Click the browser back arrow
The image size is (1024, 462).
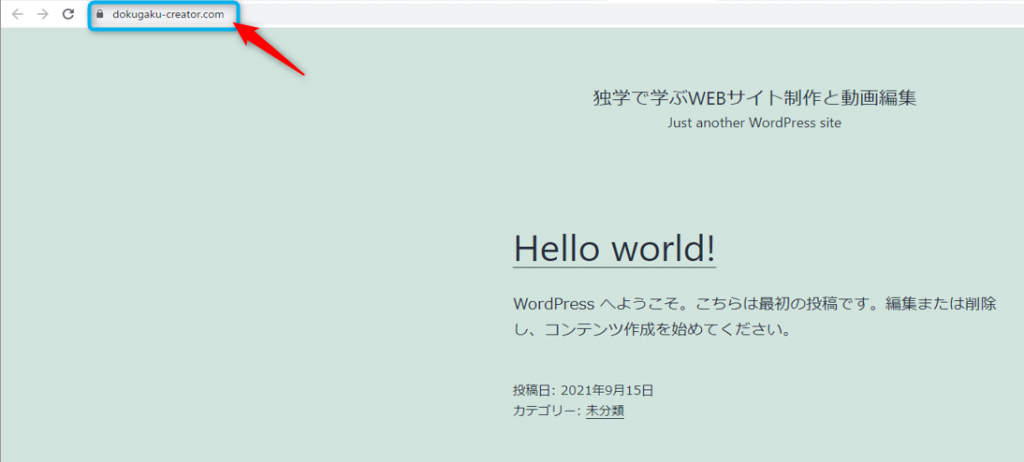[x=18, y=14]
